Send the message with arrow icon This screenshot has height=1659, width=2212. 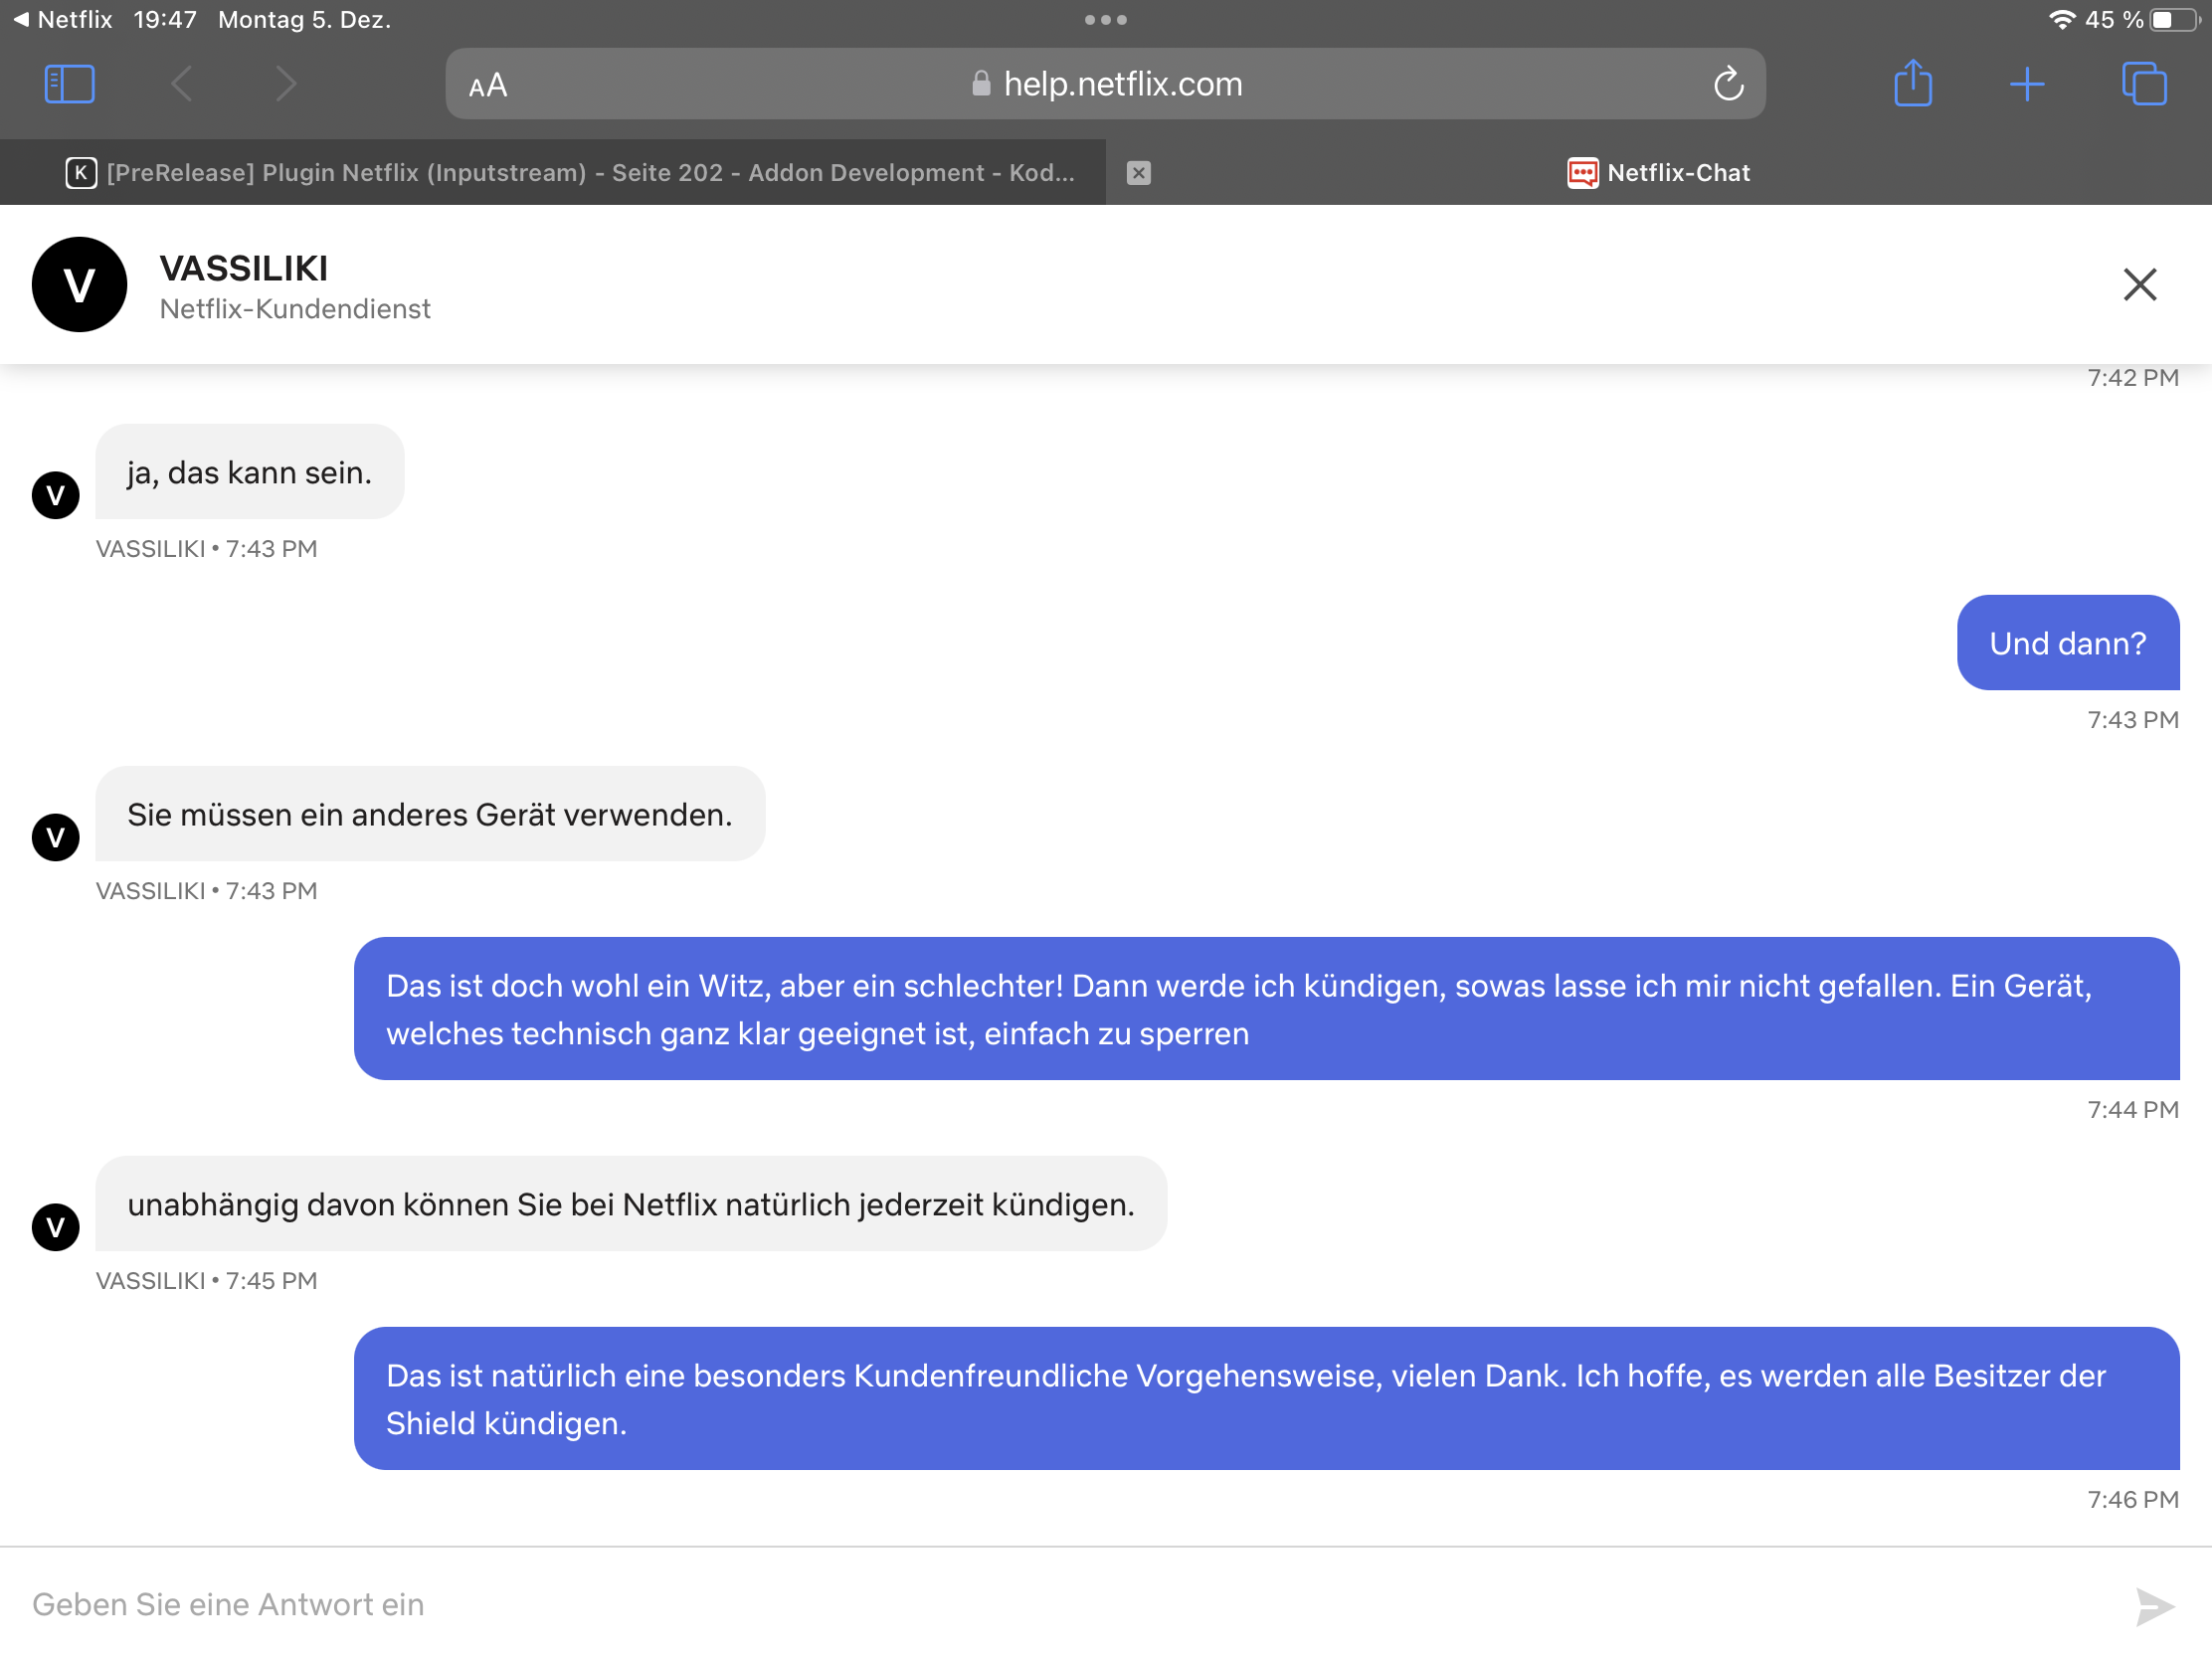[x=2154, y=1607]
